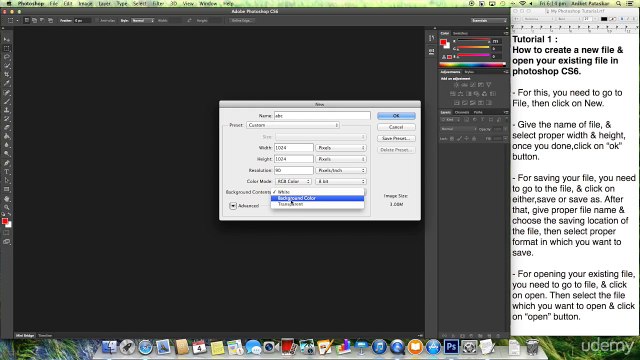Select the Hand tool
Viewport: 640px width, 360px height.
(x=7, y=199)
